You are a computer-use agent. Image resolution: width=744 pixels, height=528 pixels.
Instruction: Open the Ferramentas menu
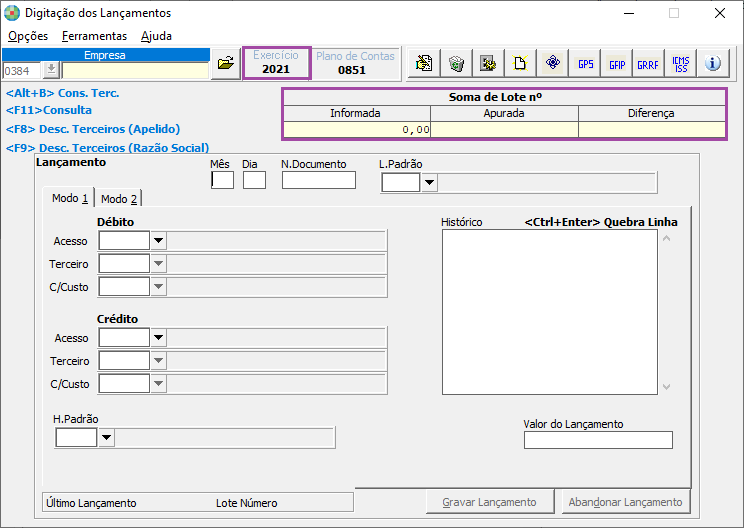94,36
